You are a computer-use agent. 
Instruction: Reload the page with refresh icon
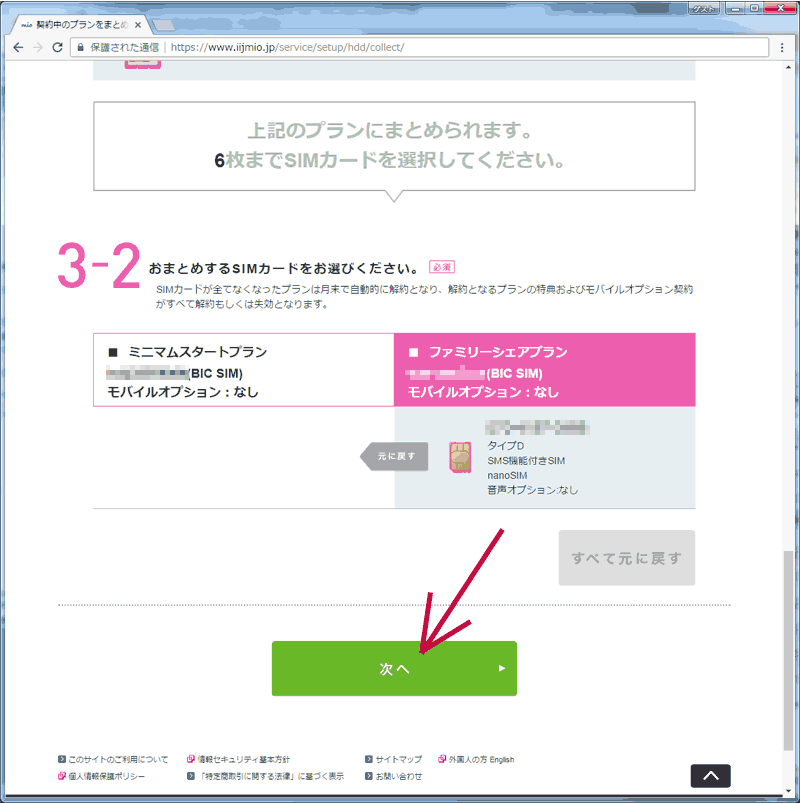pos(58,47)
